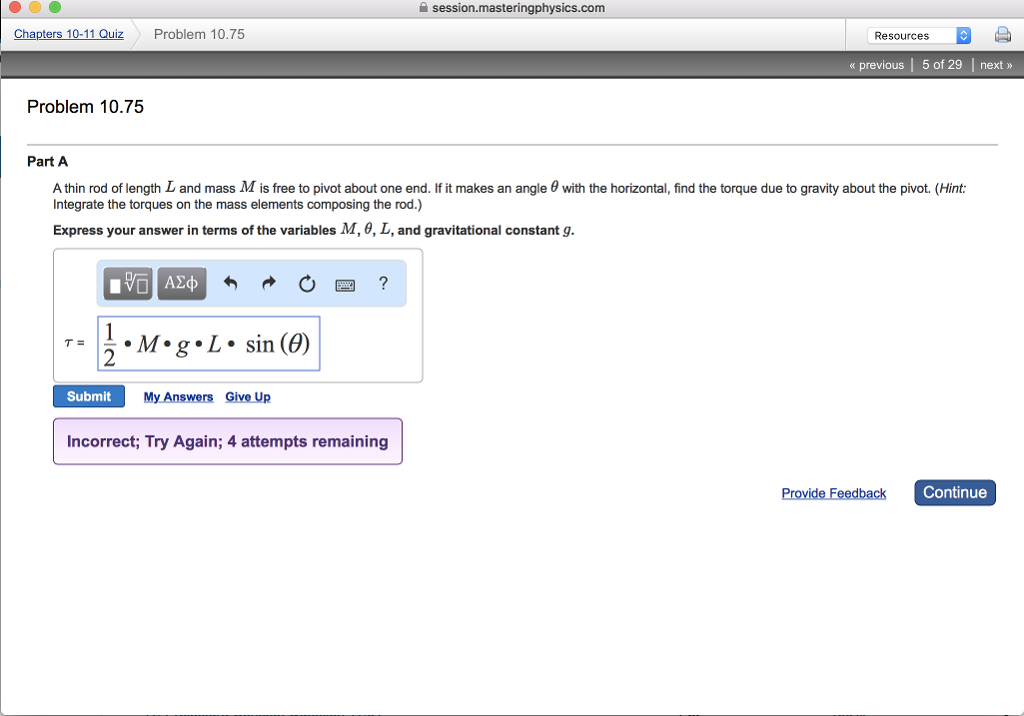Click the Problem 10.75 breadcrumb label
The image size is (1024, 716).
(199, 34)
